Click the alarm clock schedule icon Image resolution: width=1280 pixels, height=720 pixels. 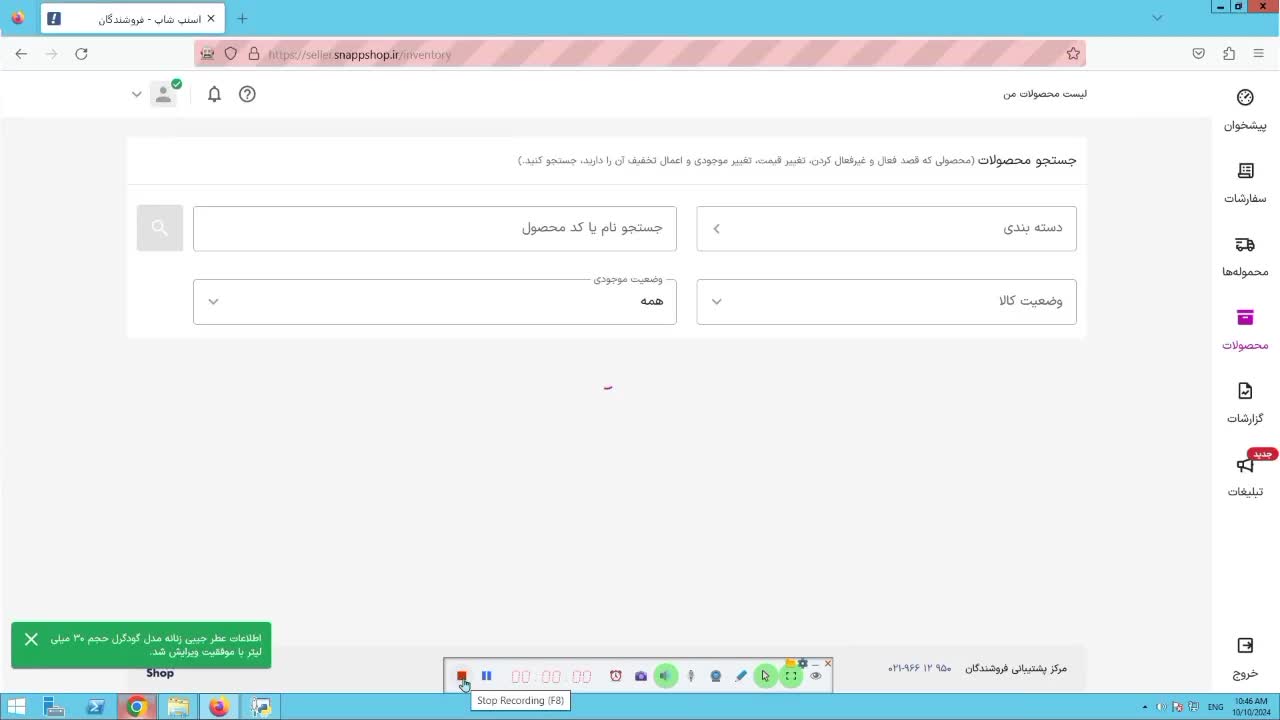(615, 676)
